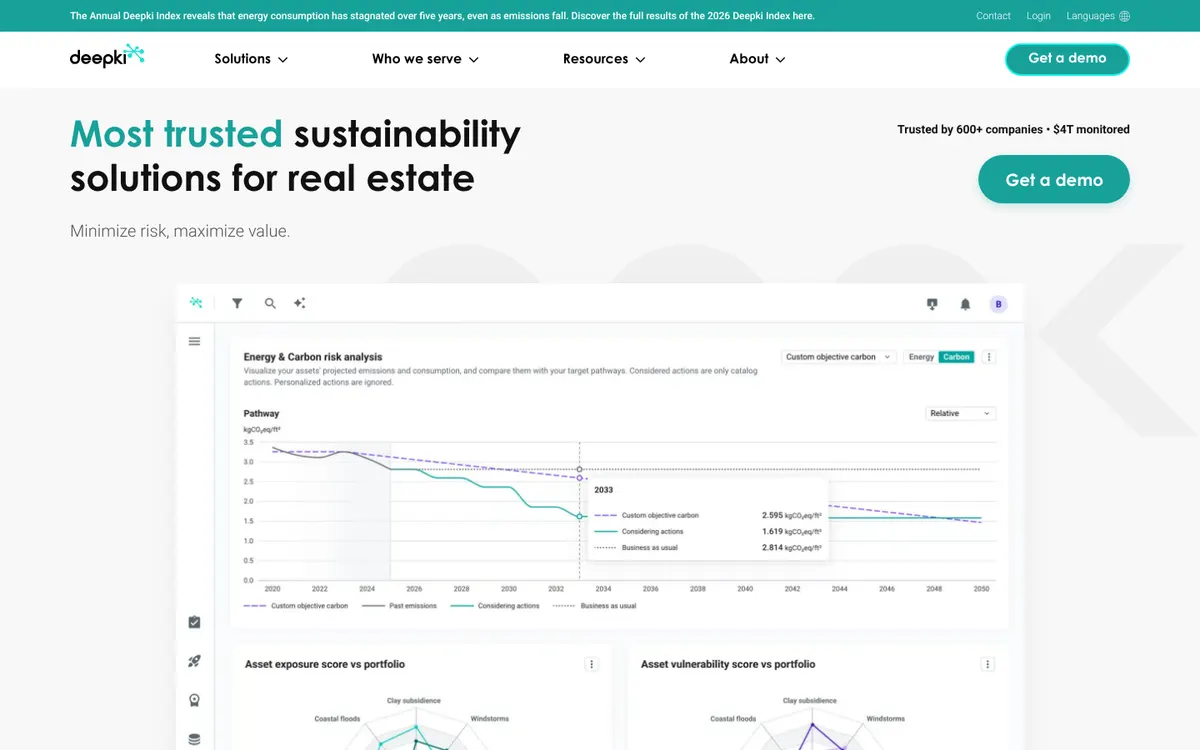The image size is (1200, 750).
Task: Open the notifications bell icon
Action: click(965, 304)
